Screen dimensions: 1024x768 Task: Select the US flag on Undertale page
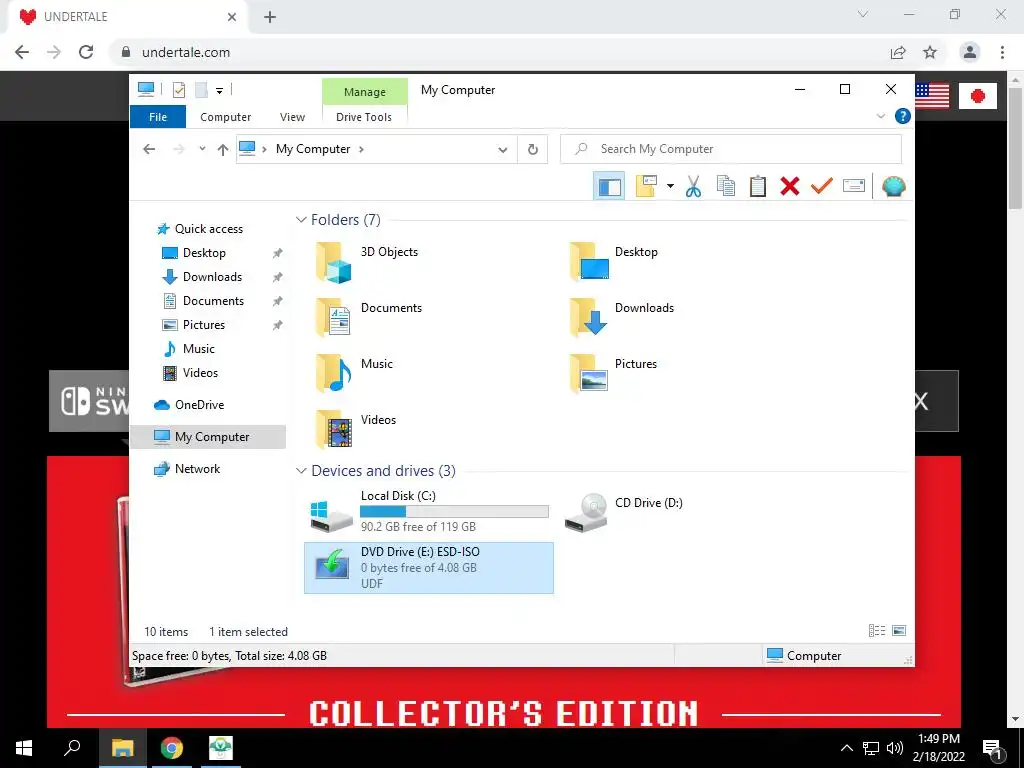pos(932,96)
